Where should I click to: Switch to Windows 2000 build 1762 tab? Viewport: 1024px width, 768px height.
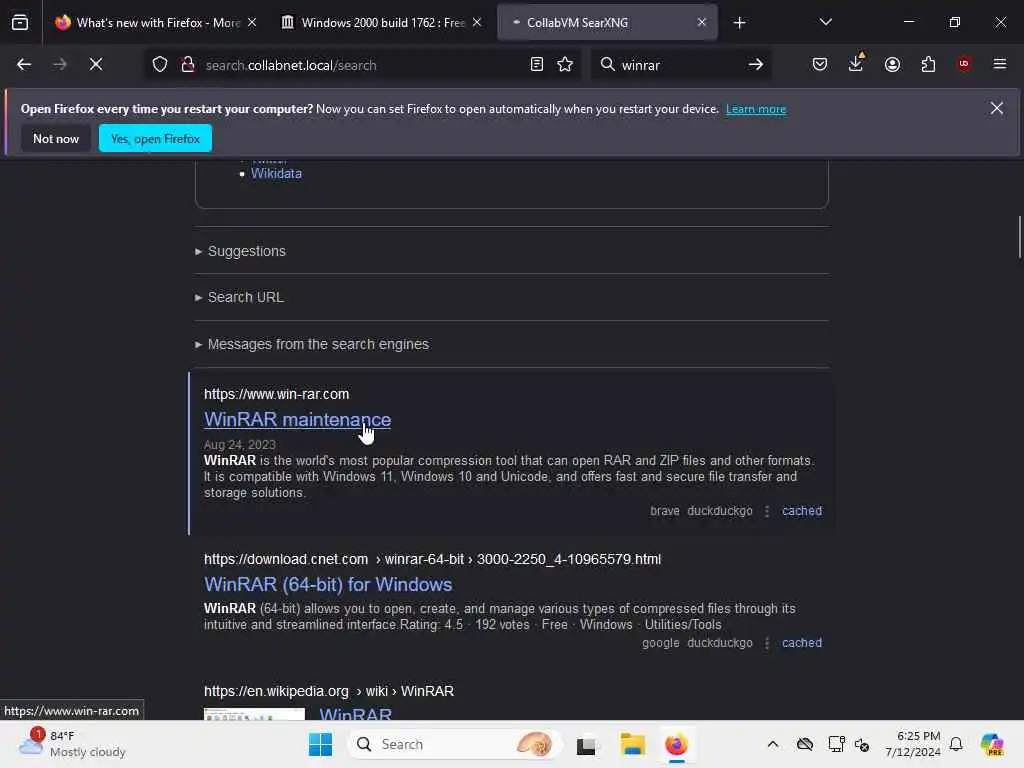382,22
